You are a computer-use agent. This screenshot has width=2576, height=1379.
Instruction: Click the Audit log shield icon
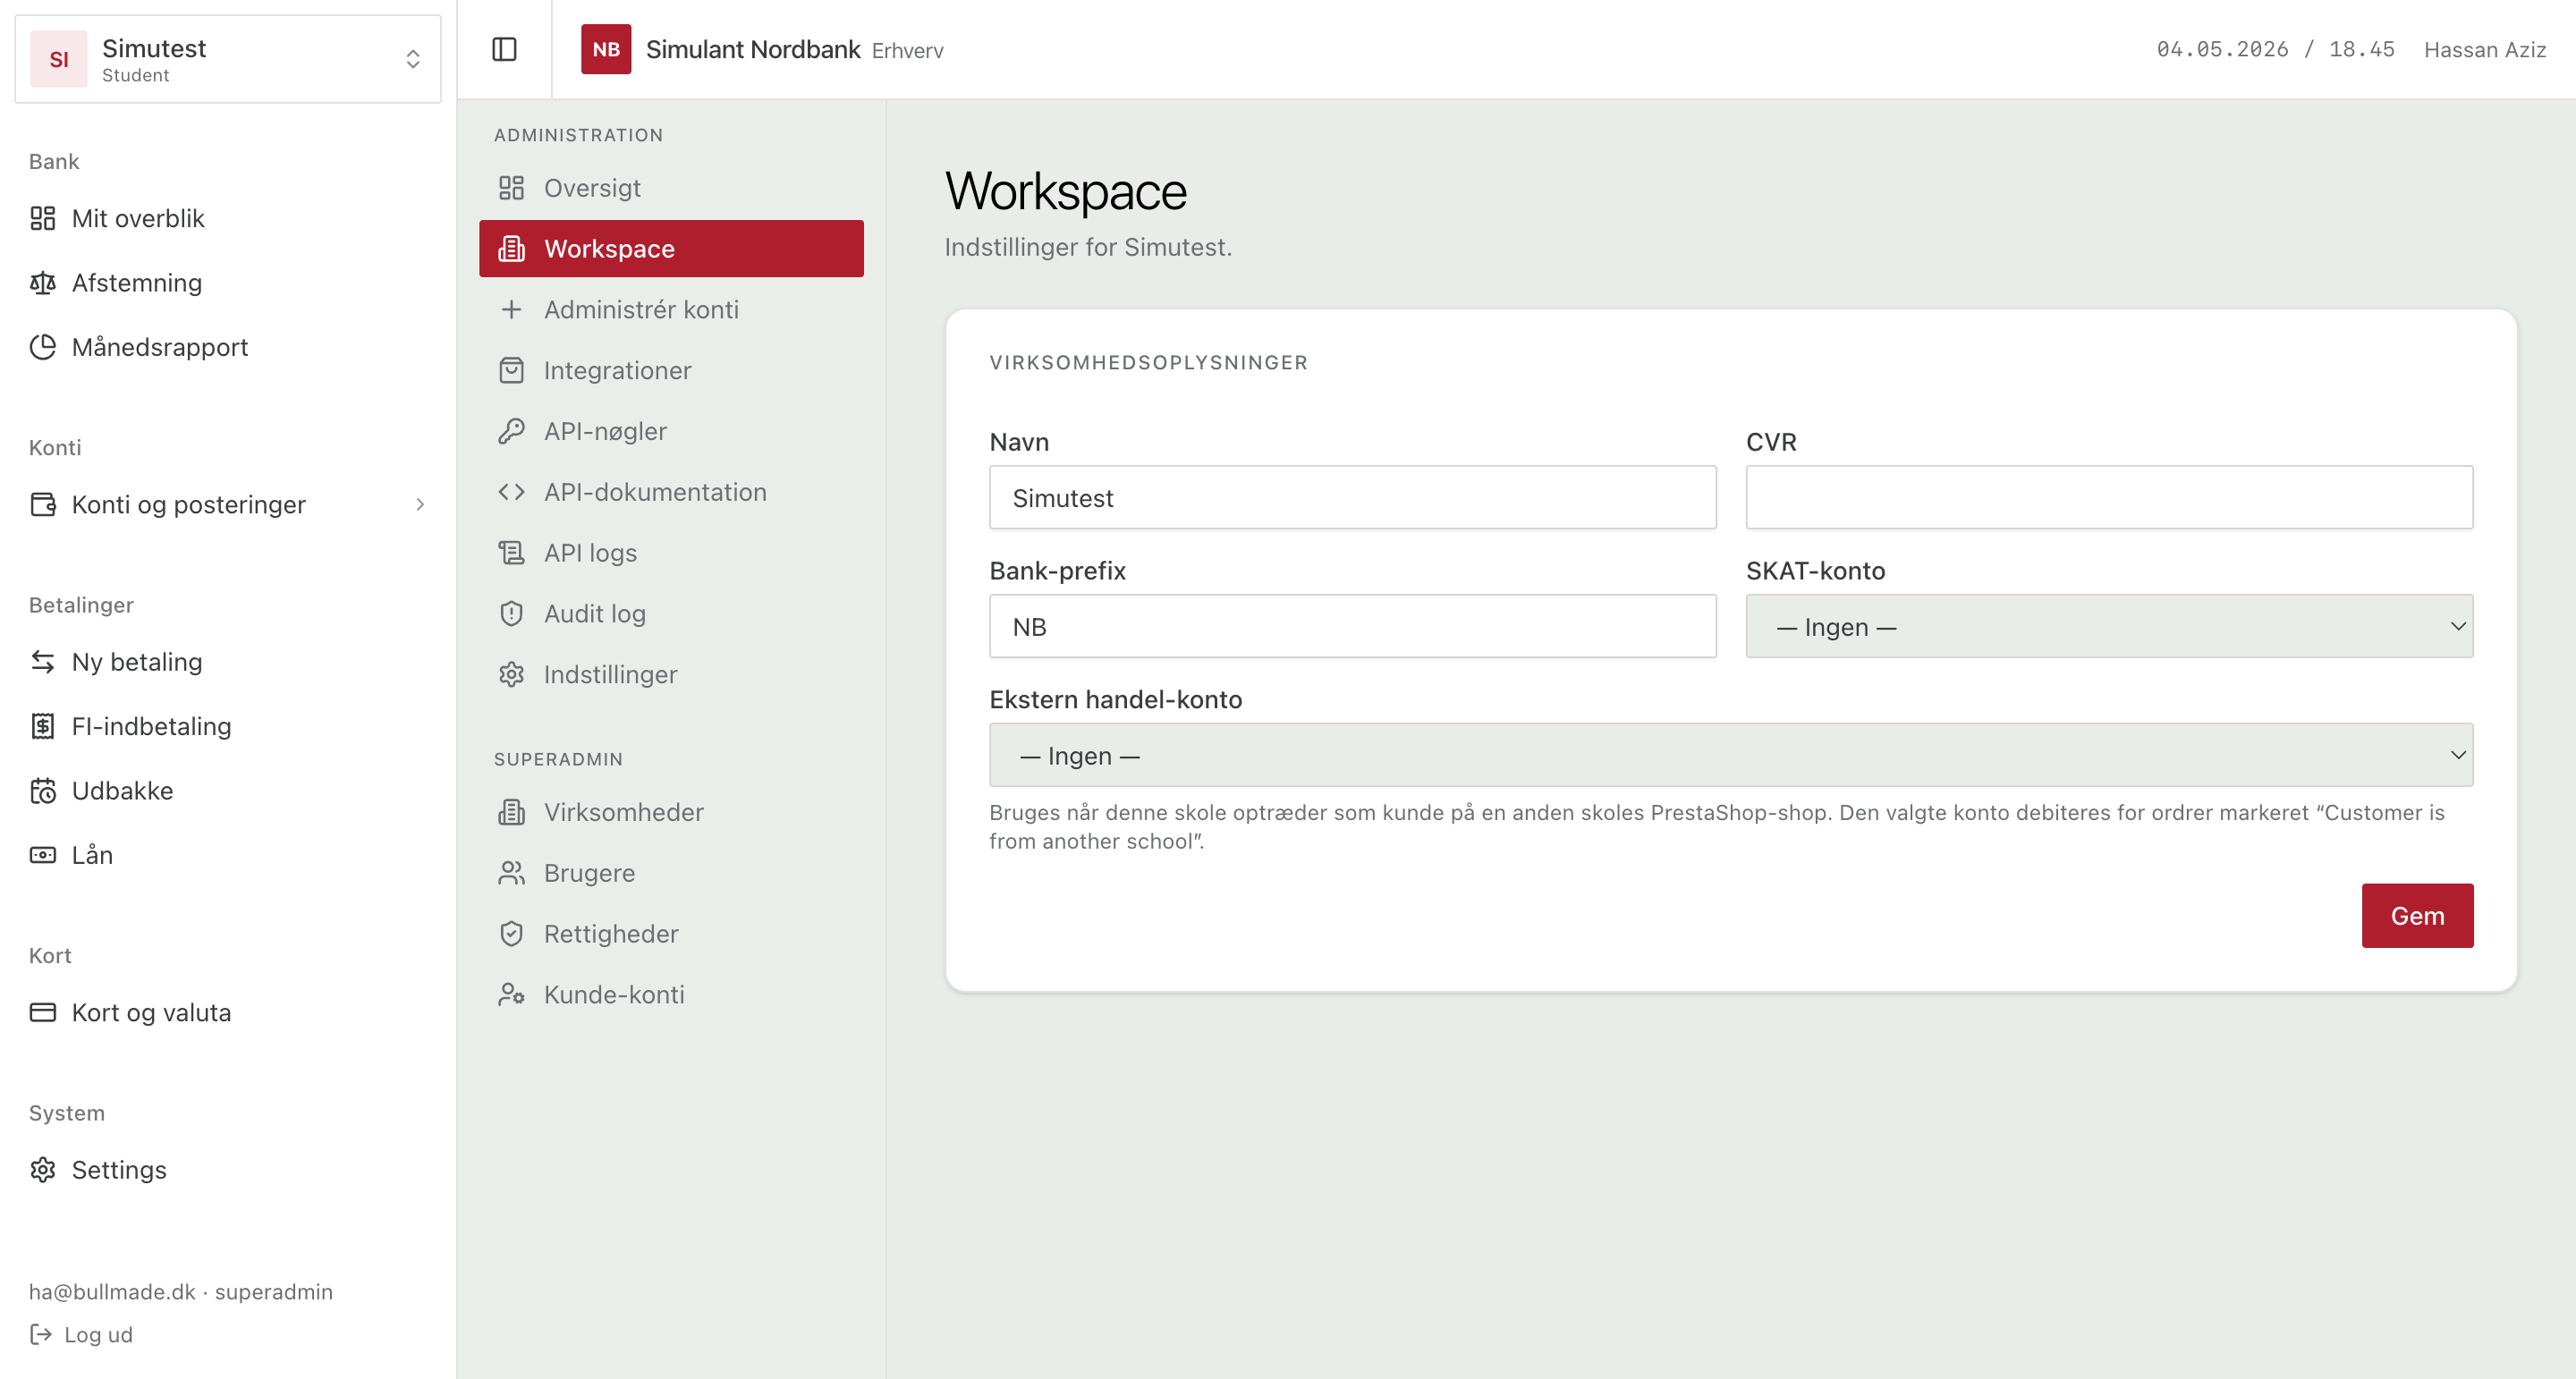pos(511,613)
